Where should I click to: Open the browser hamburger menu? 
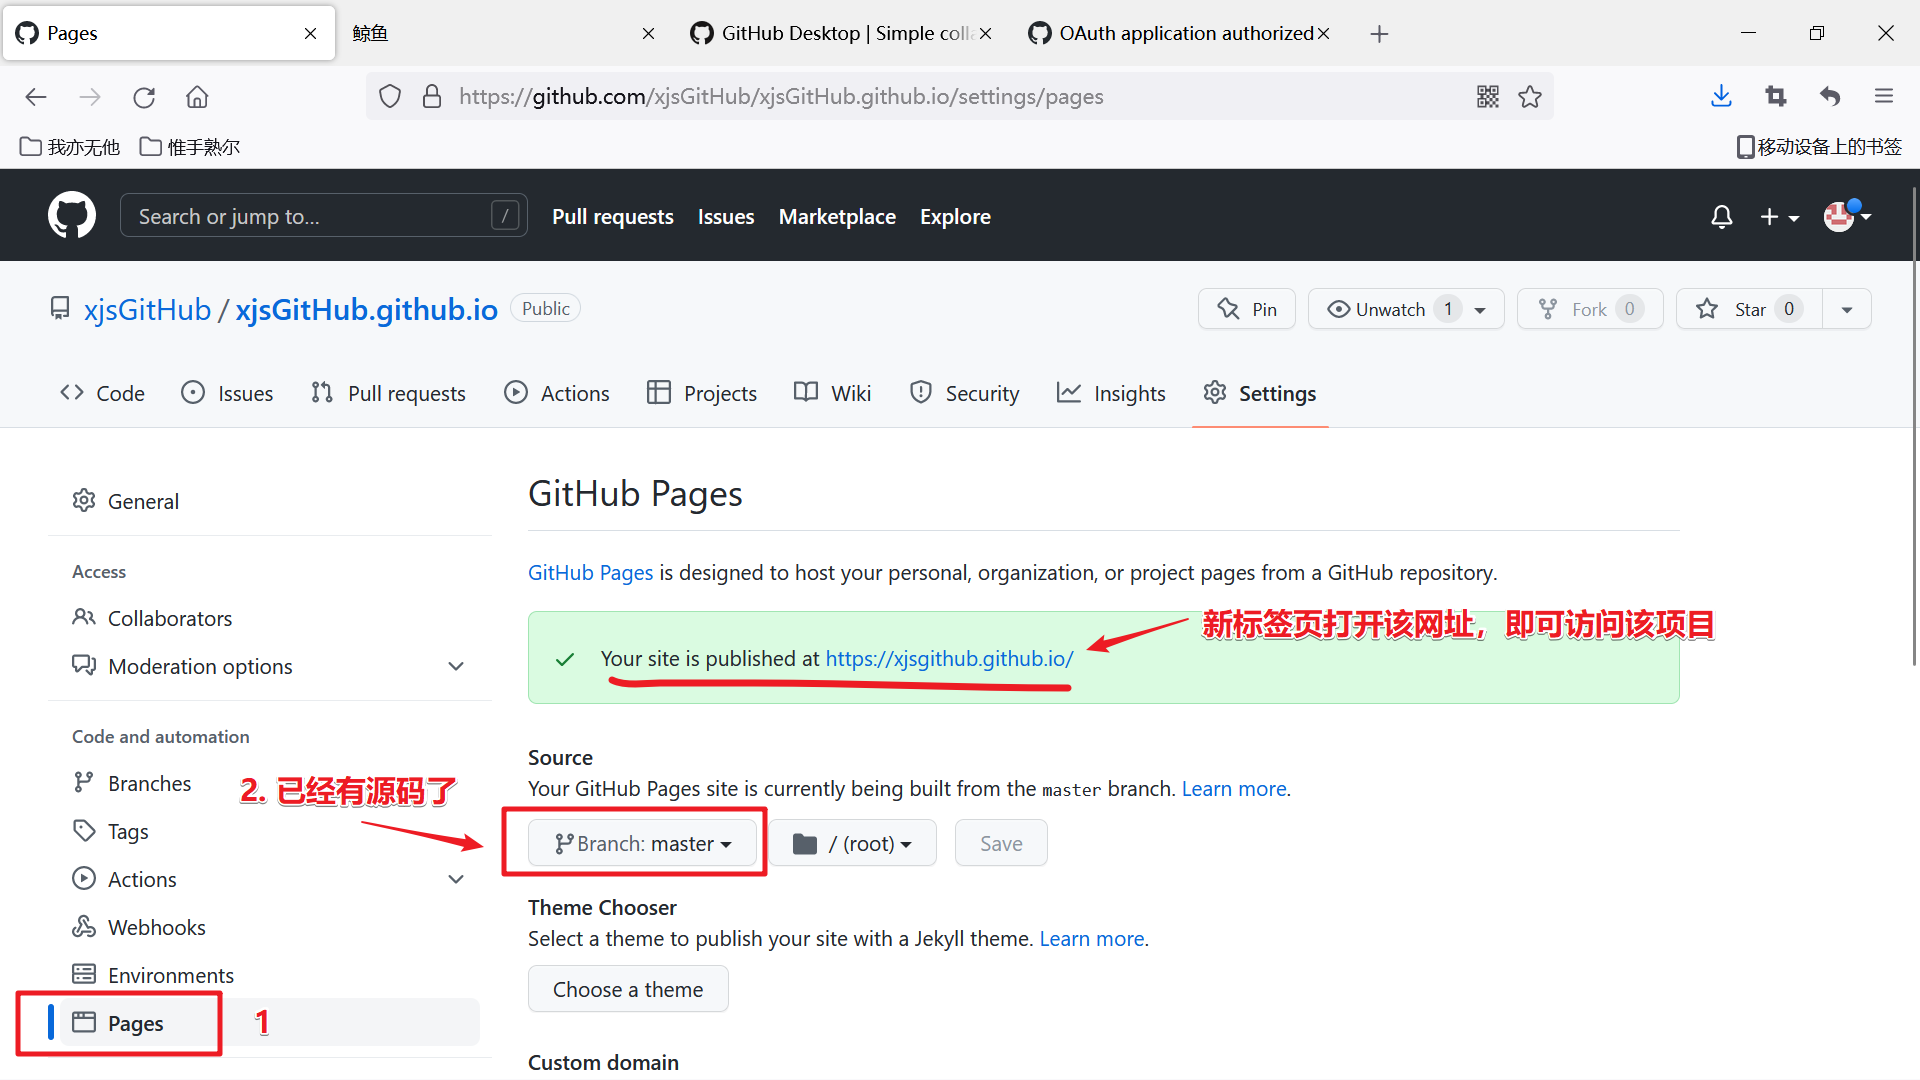point(1884,97)
